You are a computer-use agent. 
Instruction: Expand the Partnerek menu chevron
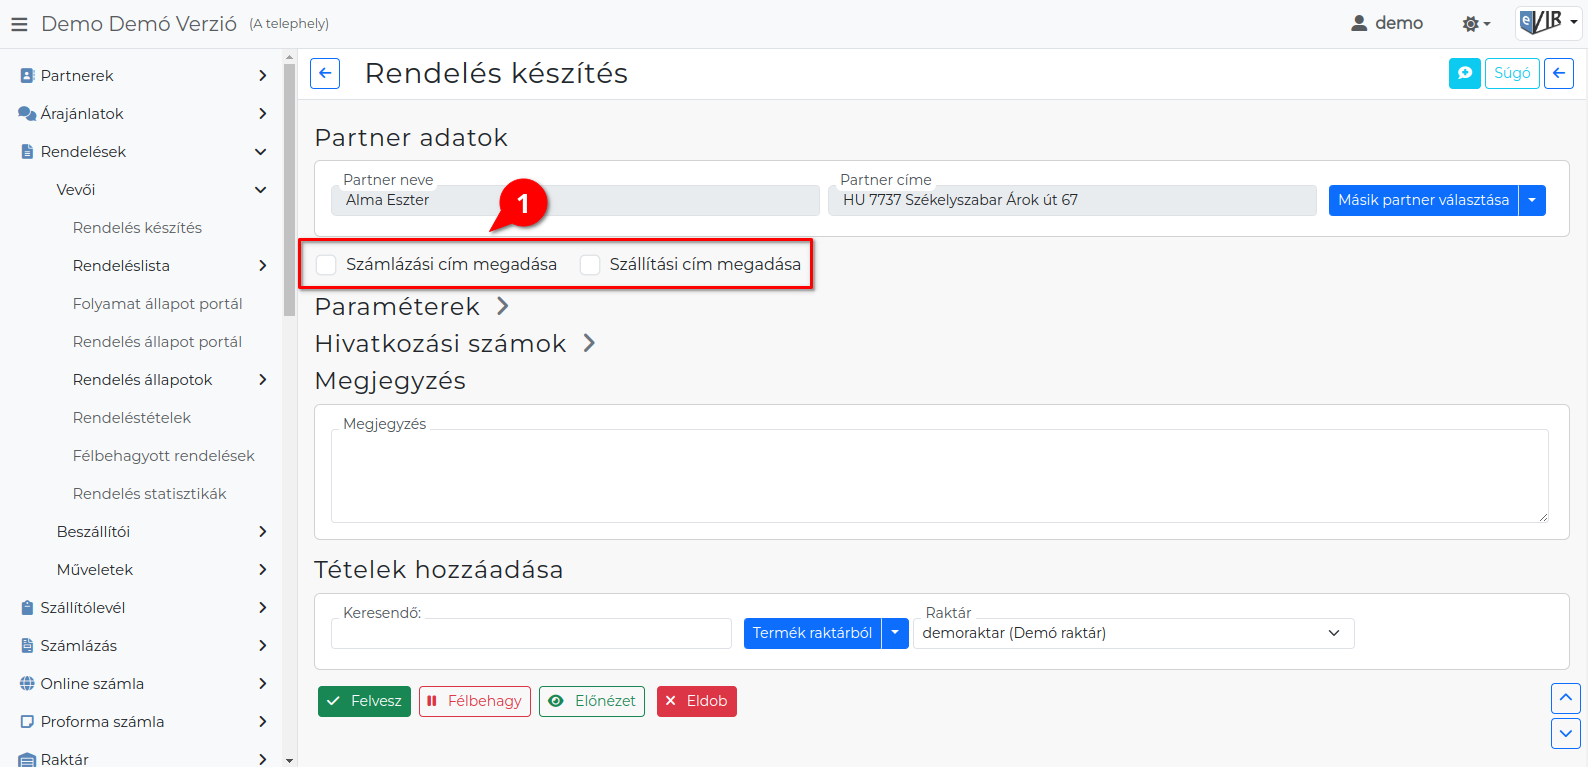[262, 76]
